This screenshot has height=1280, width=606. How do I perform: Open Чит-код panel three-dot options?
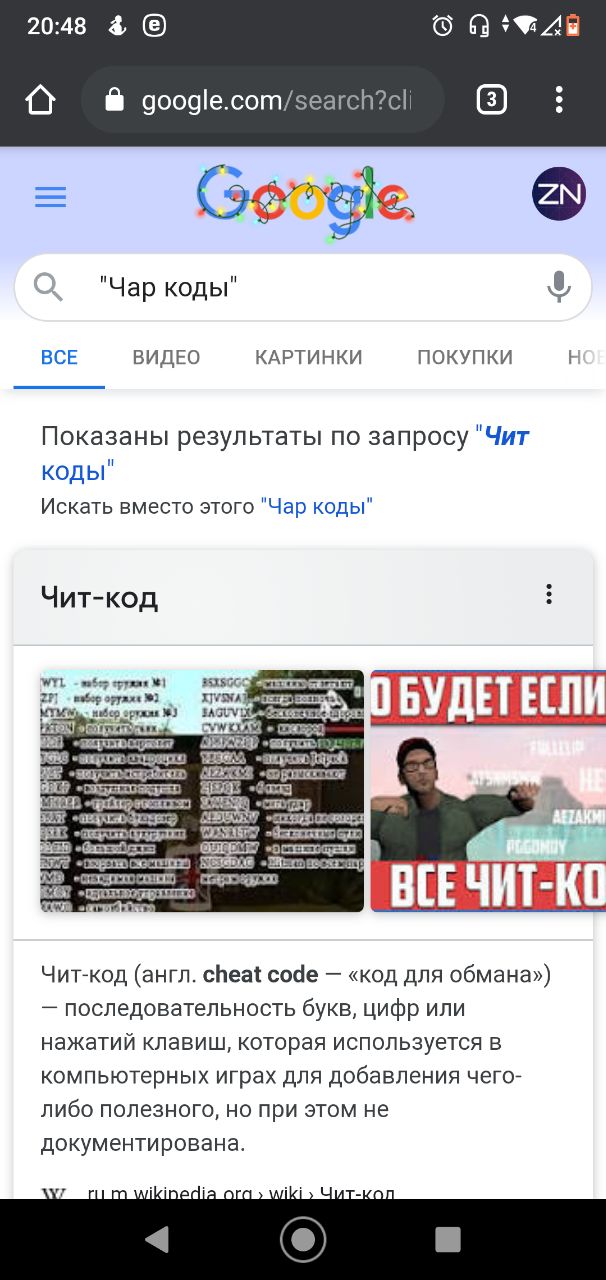click(548, 595)
